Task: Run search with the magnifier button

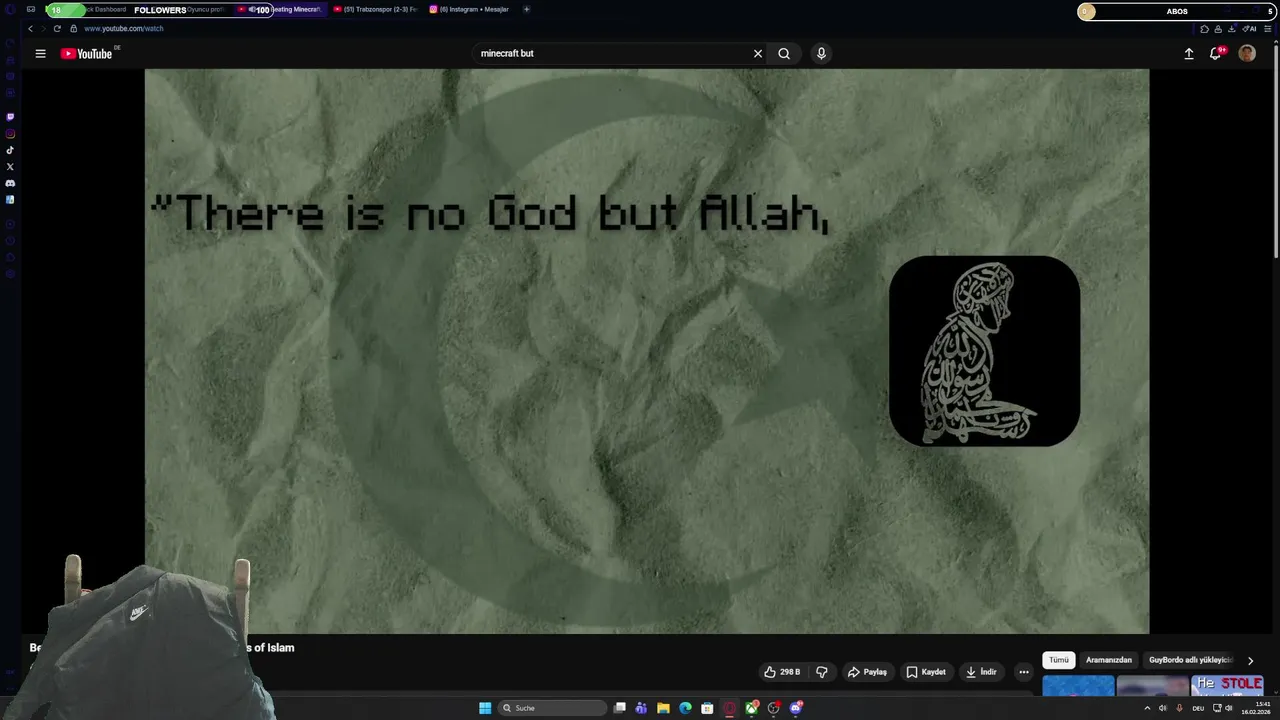Action: pos(784,54)
